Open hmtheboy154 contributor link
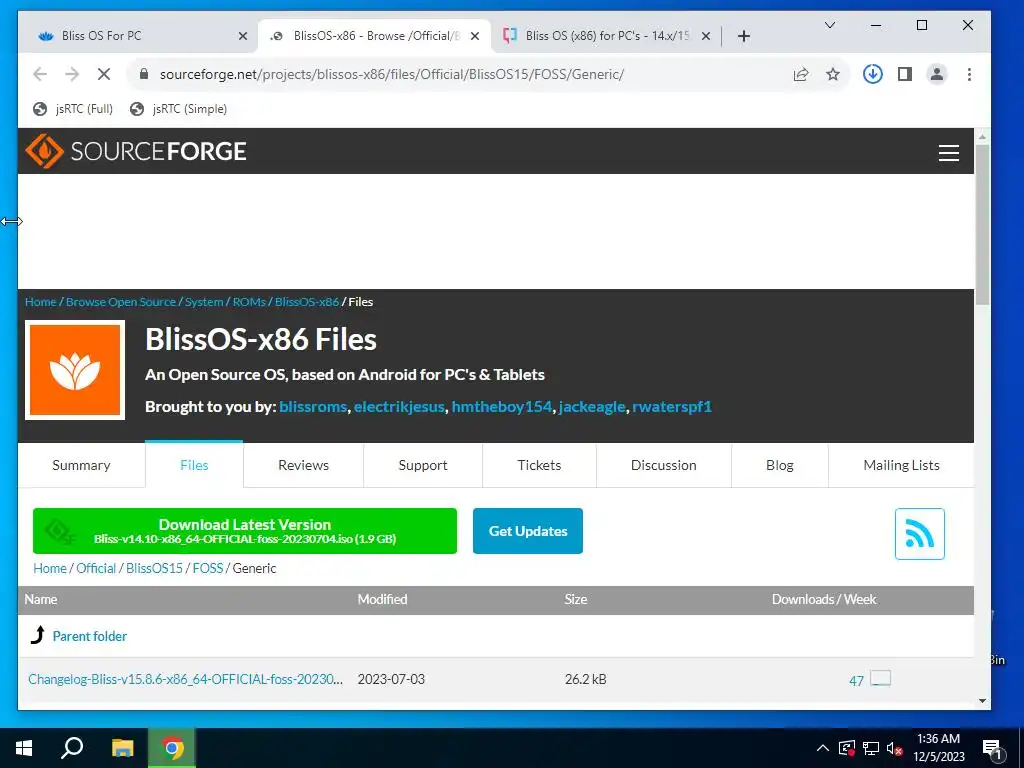The width and height of the screenshot is (1024, 768). coord(502,406)
